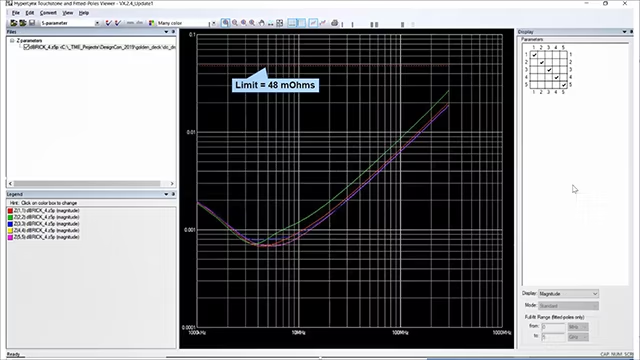Image resolution: width=640 pixels, height=360 pixels.
Task: Click the Limit = 48 mOhms annotation label
Action: (x=275, y=85)
